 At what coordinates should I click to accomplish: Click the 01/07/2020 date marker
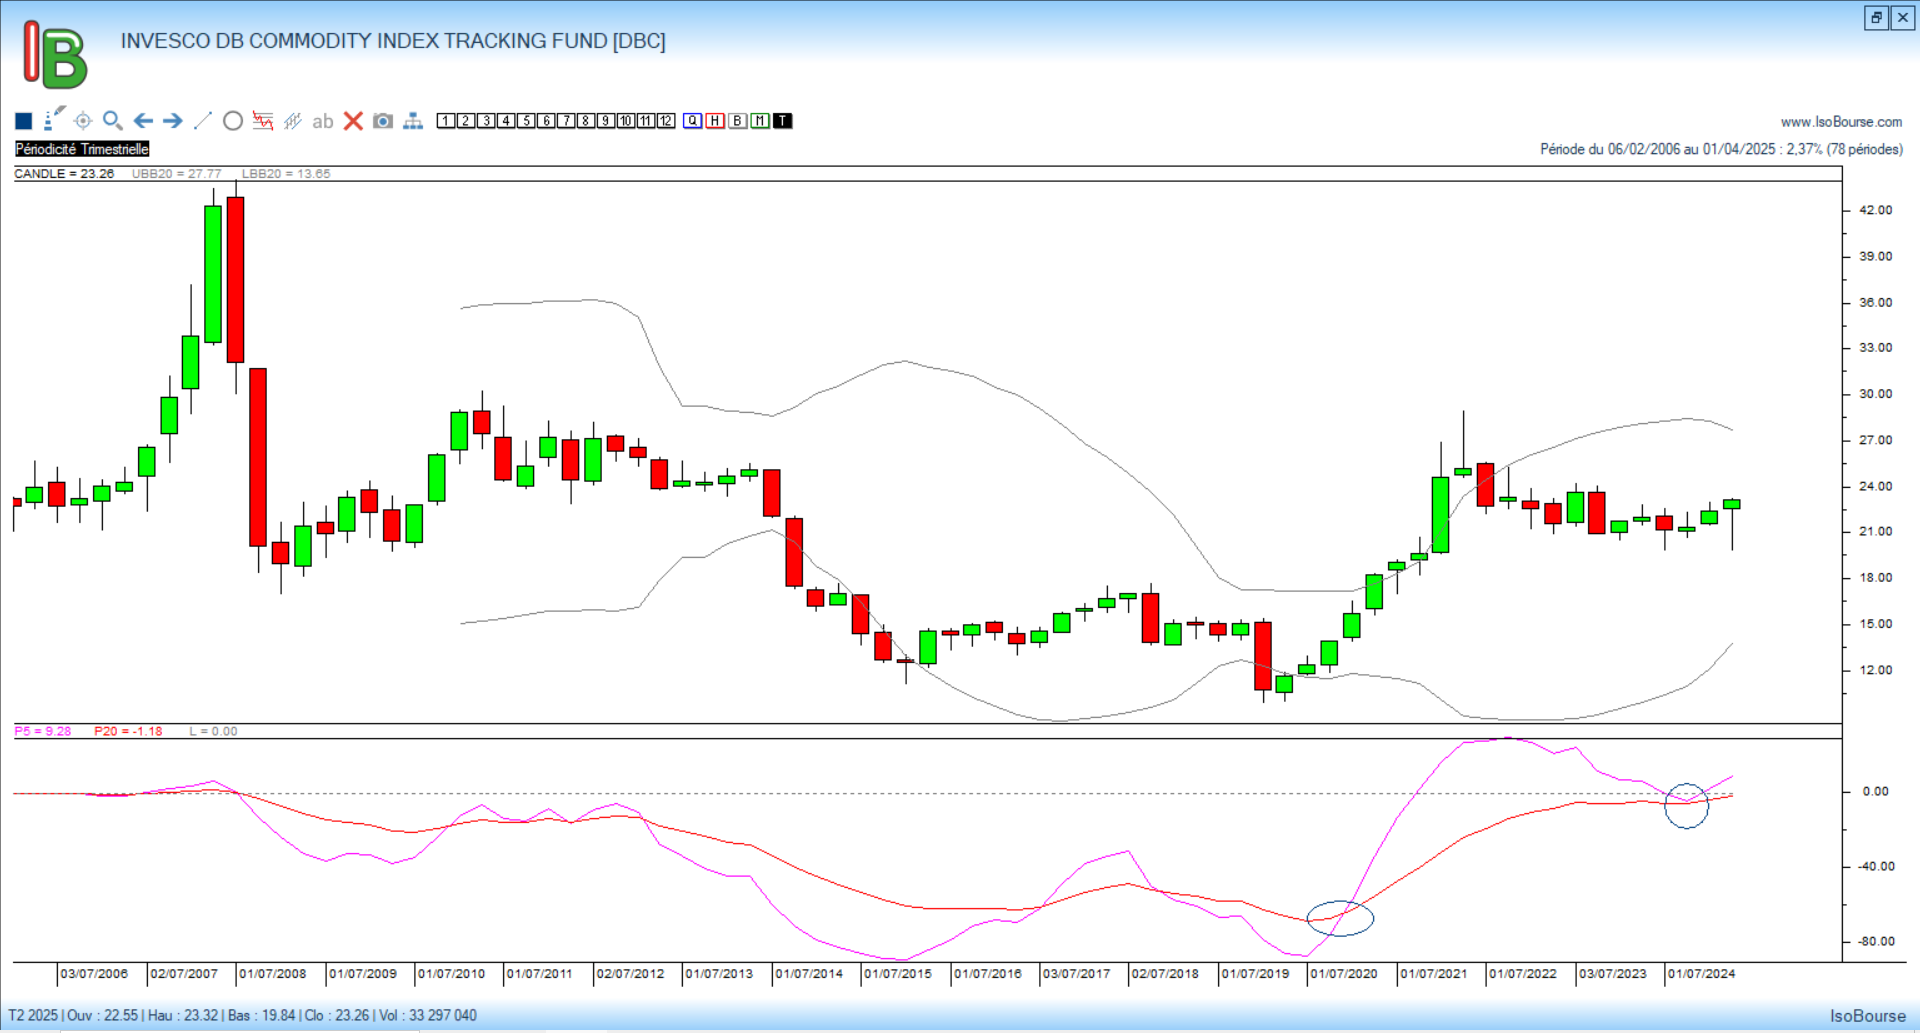[x=1343, y=974]
